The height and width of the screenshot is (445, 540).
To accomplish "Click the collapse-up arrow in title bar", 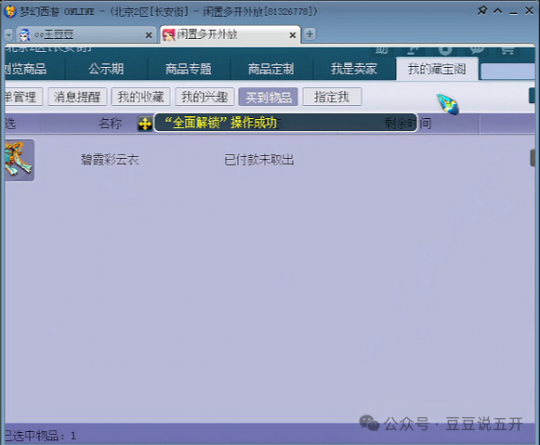I will (498, 11).
